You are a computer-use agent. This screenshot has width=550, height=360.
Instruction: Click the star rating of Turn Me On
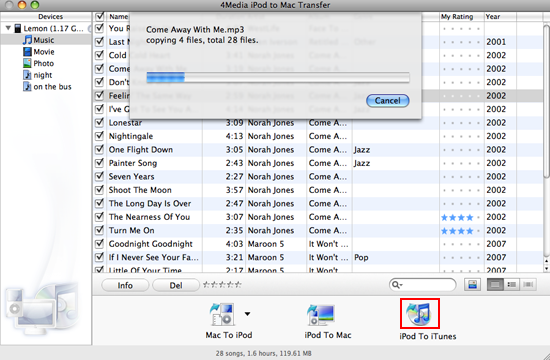[x=461, y=231]
